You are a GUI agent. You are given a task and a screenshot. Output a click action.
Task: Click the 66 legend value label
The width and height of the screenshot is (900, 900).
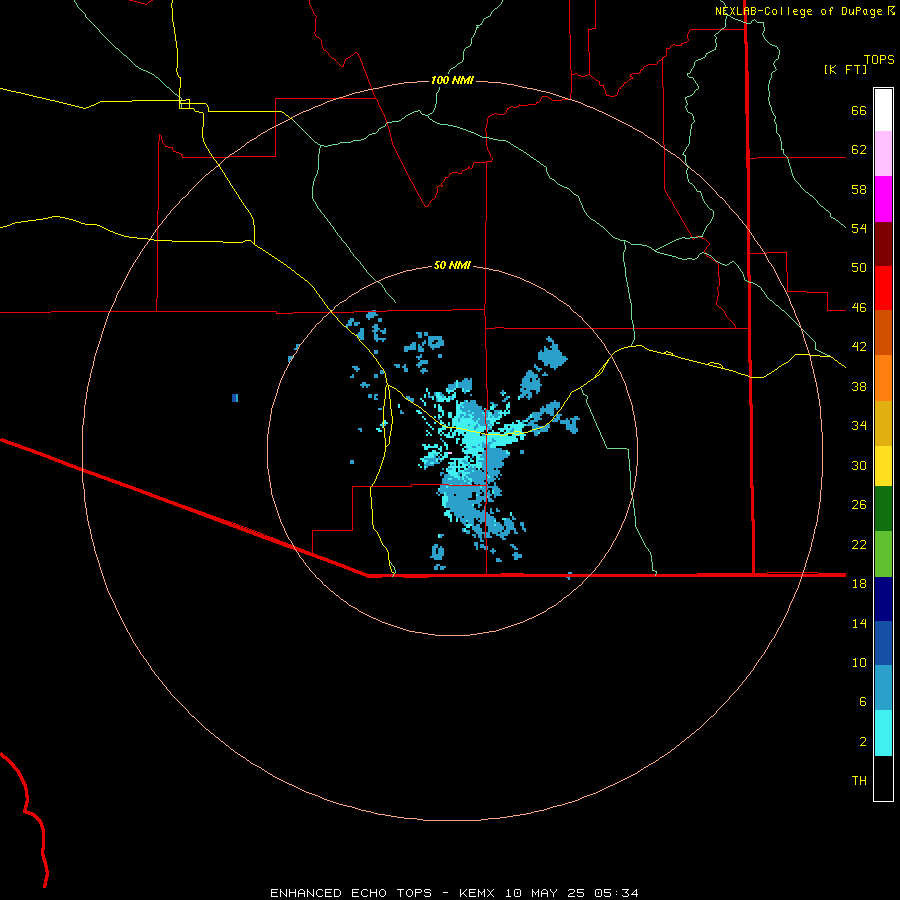coord(859,110)
